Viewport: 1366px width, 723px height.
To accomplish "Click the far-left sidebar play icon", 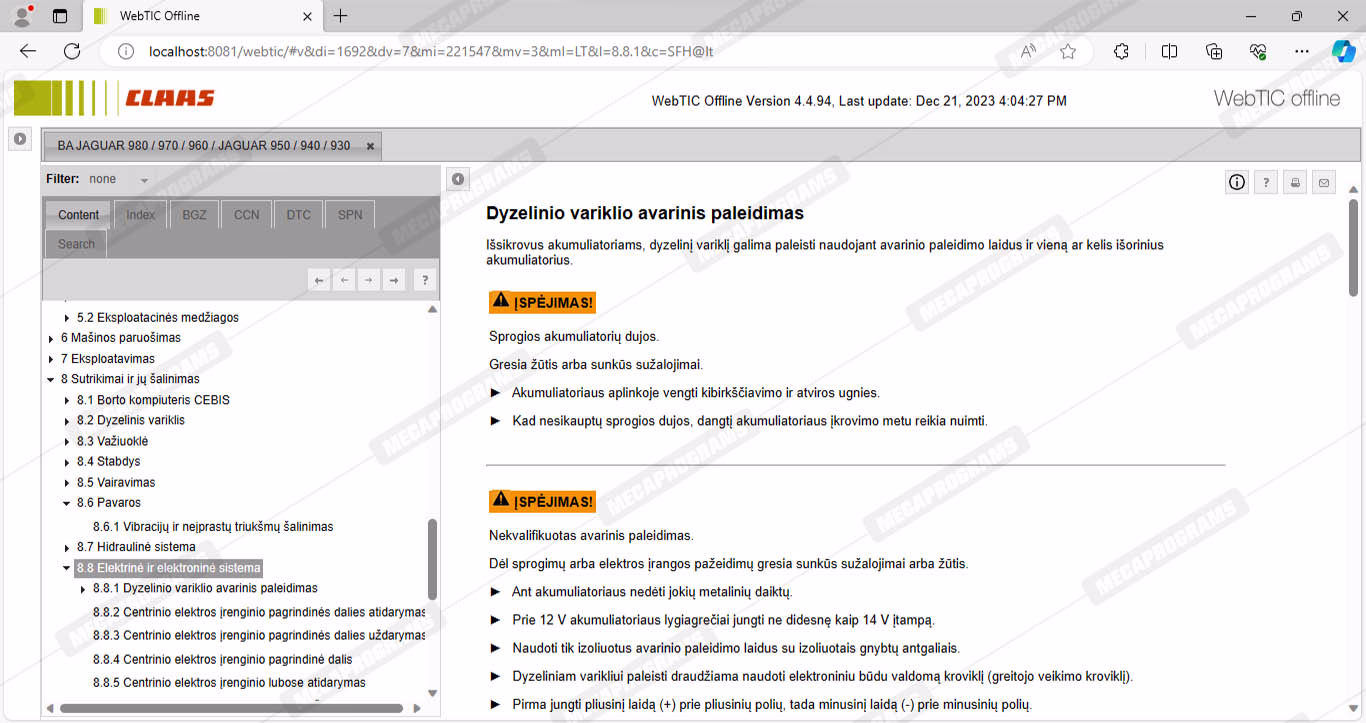I will [19, 139].
